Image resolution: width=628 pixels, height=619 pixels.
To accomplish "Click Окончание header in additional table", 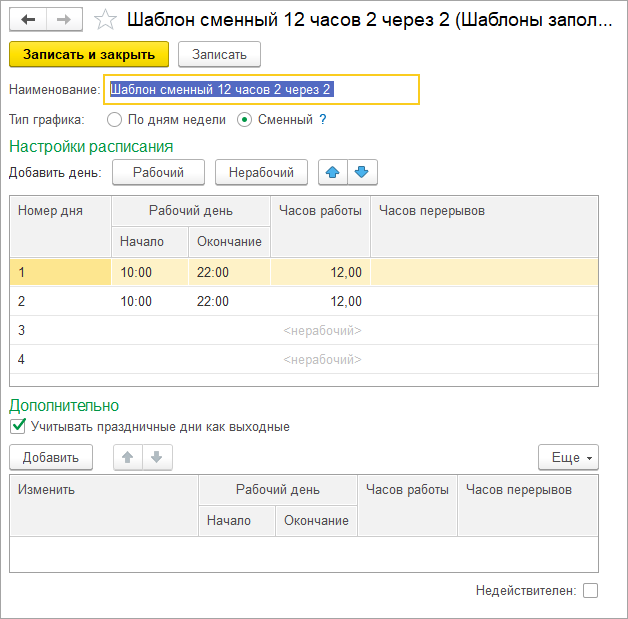I will pos(316,521).
